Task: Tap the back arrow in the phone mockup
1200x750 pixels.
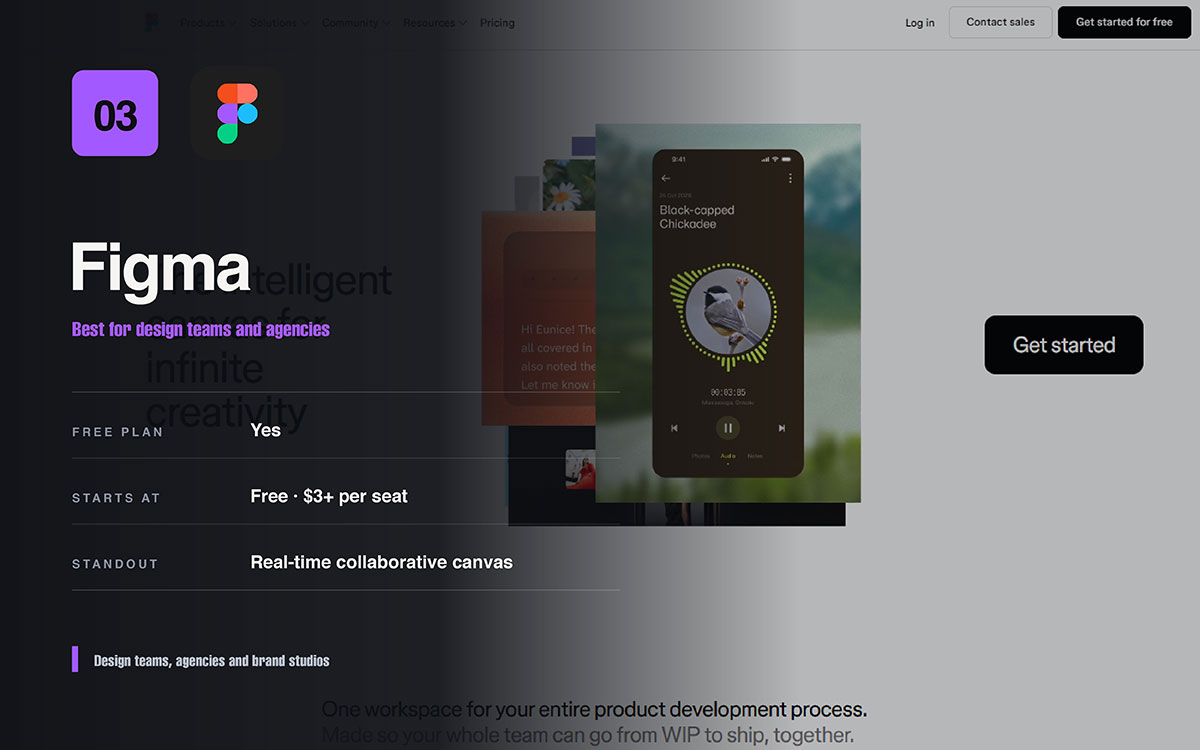Action: [x=666, y=178]
